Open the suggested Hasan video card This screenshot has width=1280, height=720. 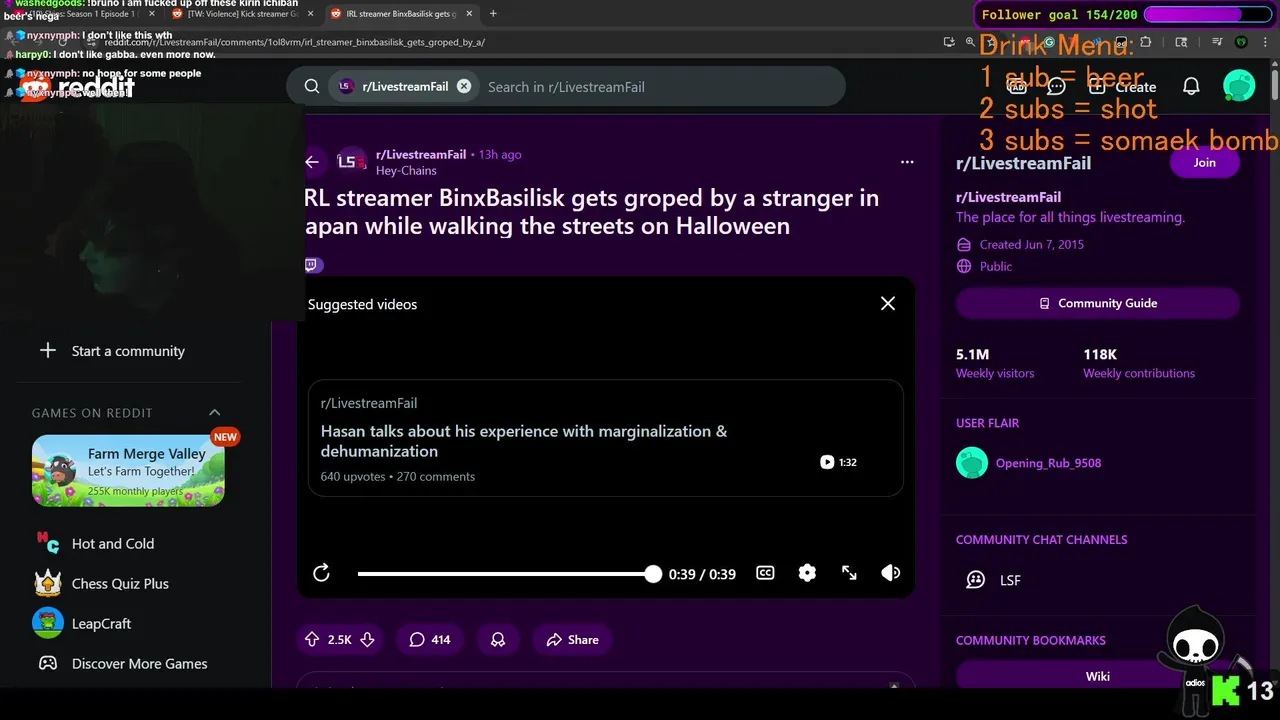606,438
